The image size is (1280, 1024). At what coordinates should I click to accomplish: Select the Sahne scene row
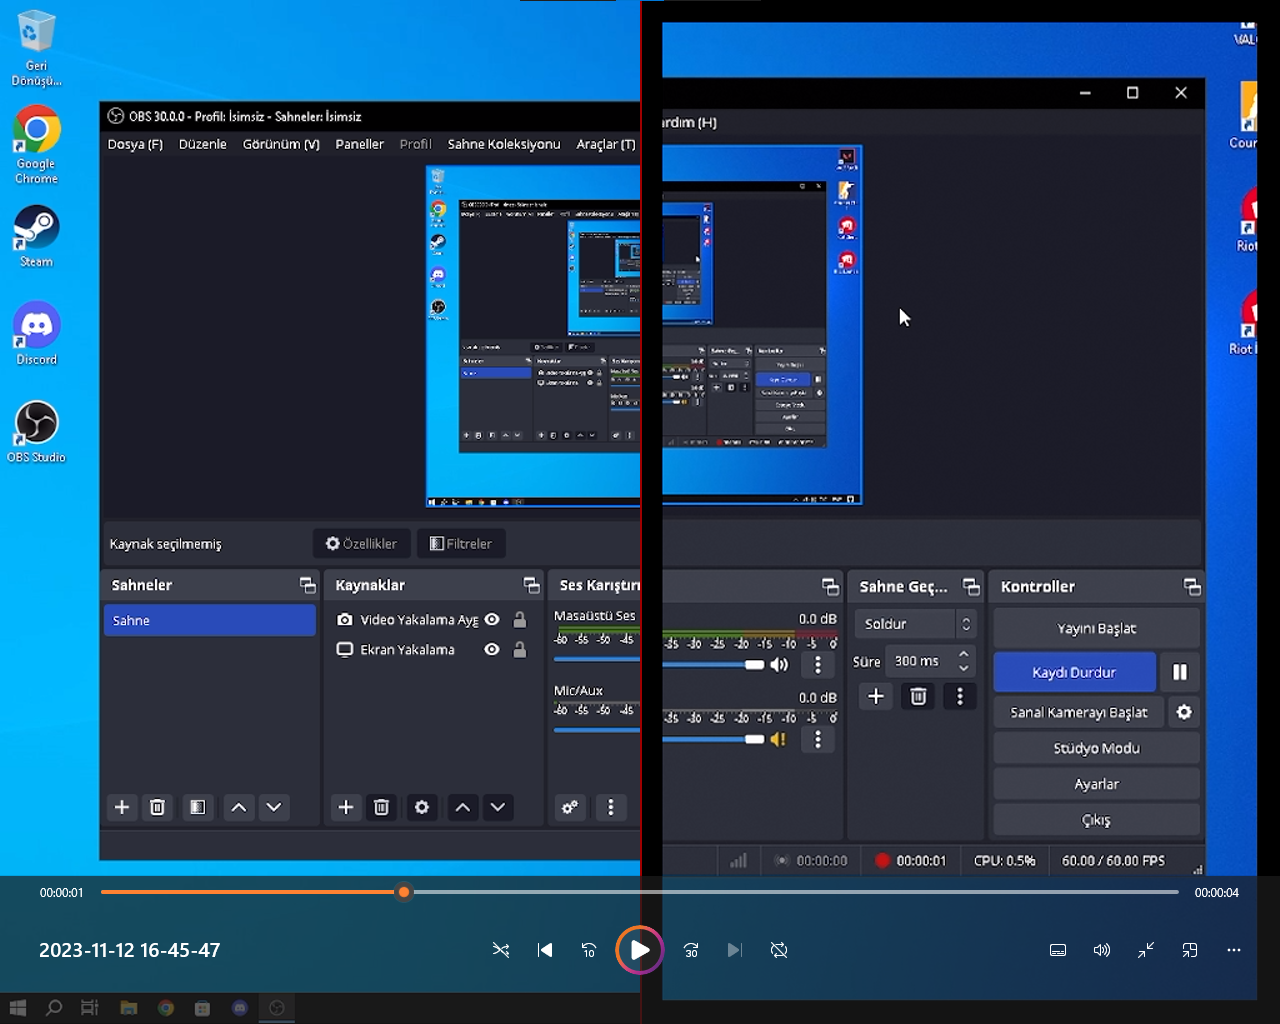210,620
